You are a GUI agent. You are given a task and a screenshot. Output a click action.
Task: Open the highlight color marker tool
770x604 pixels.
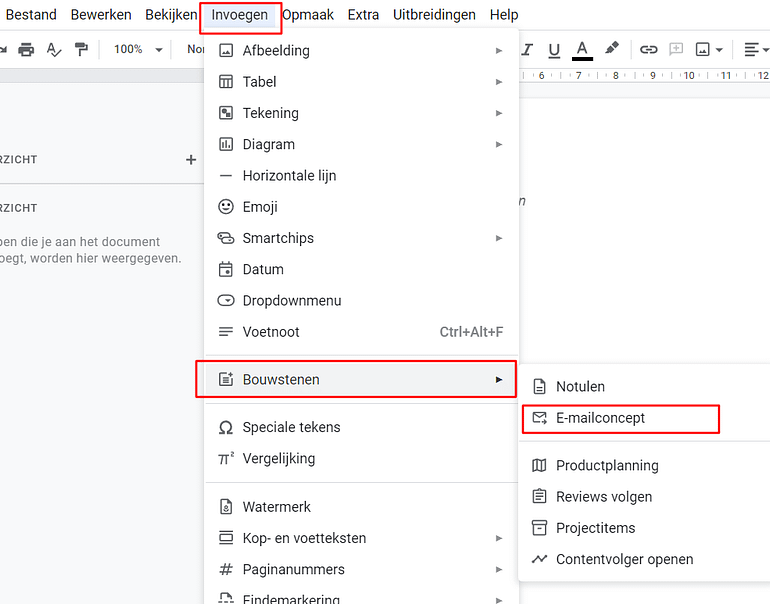611,49
